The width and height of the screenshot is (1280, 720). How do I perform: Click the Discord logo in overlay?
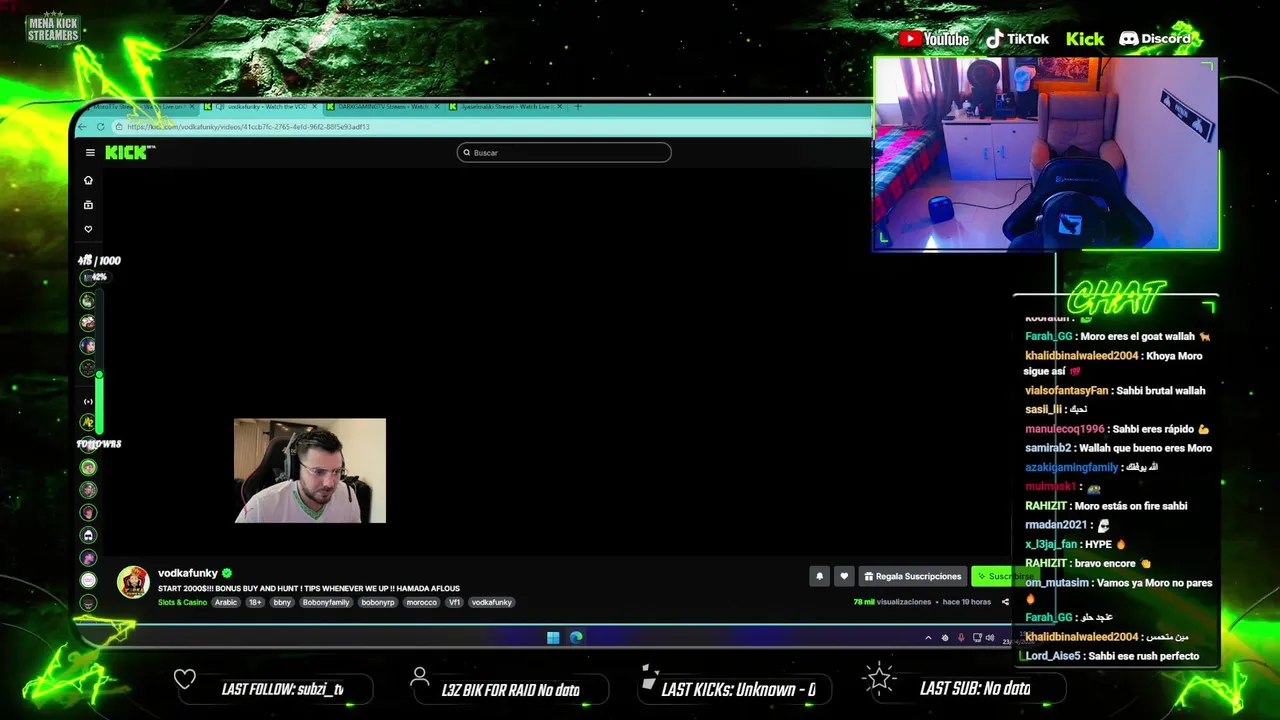coord(1155,39)
